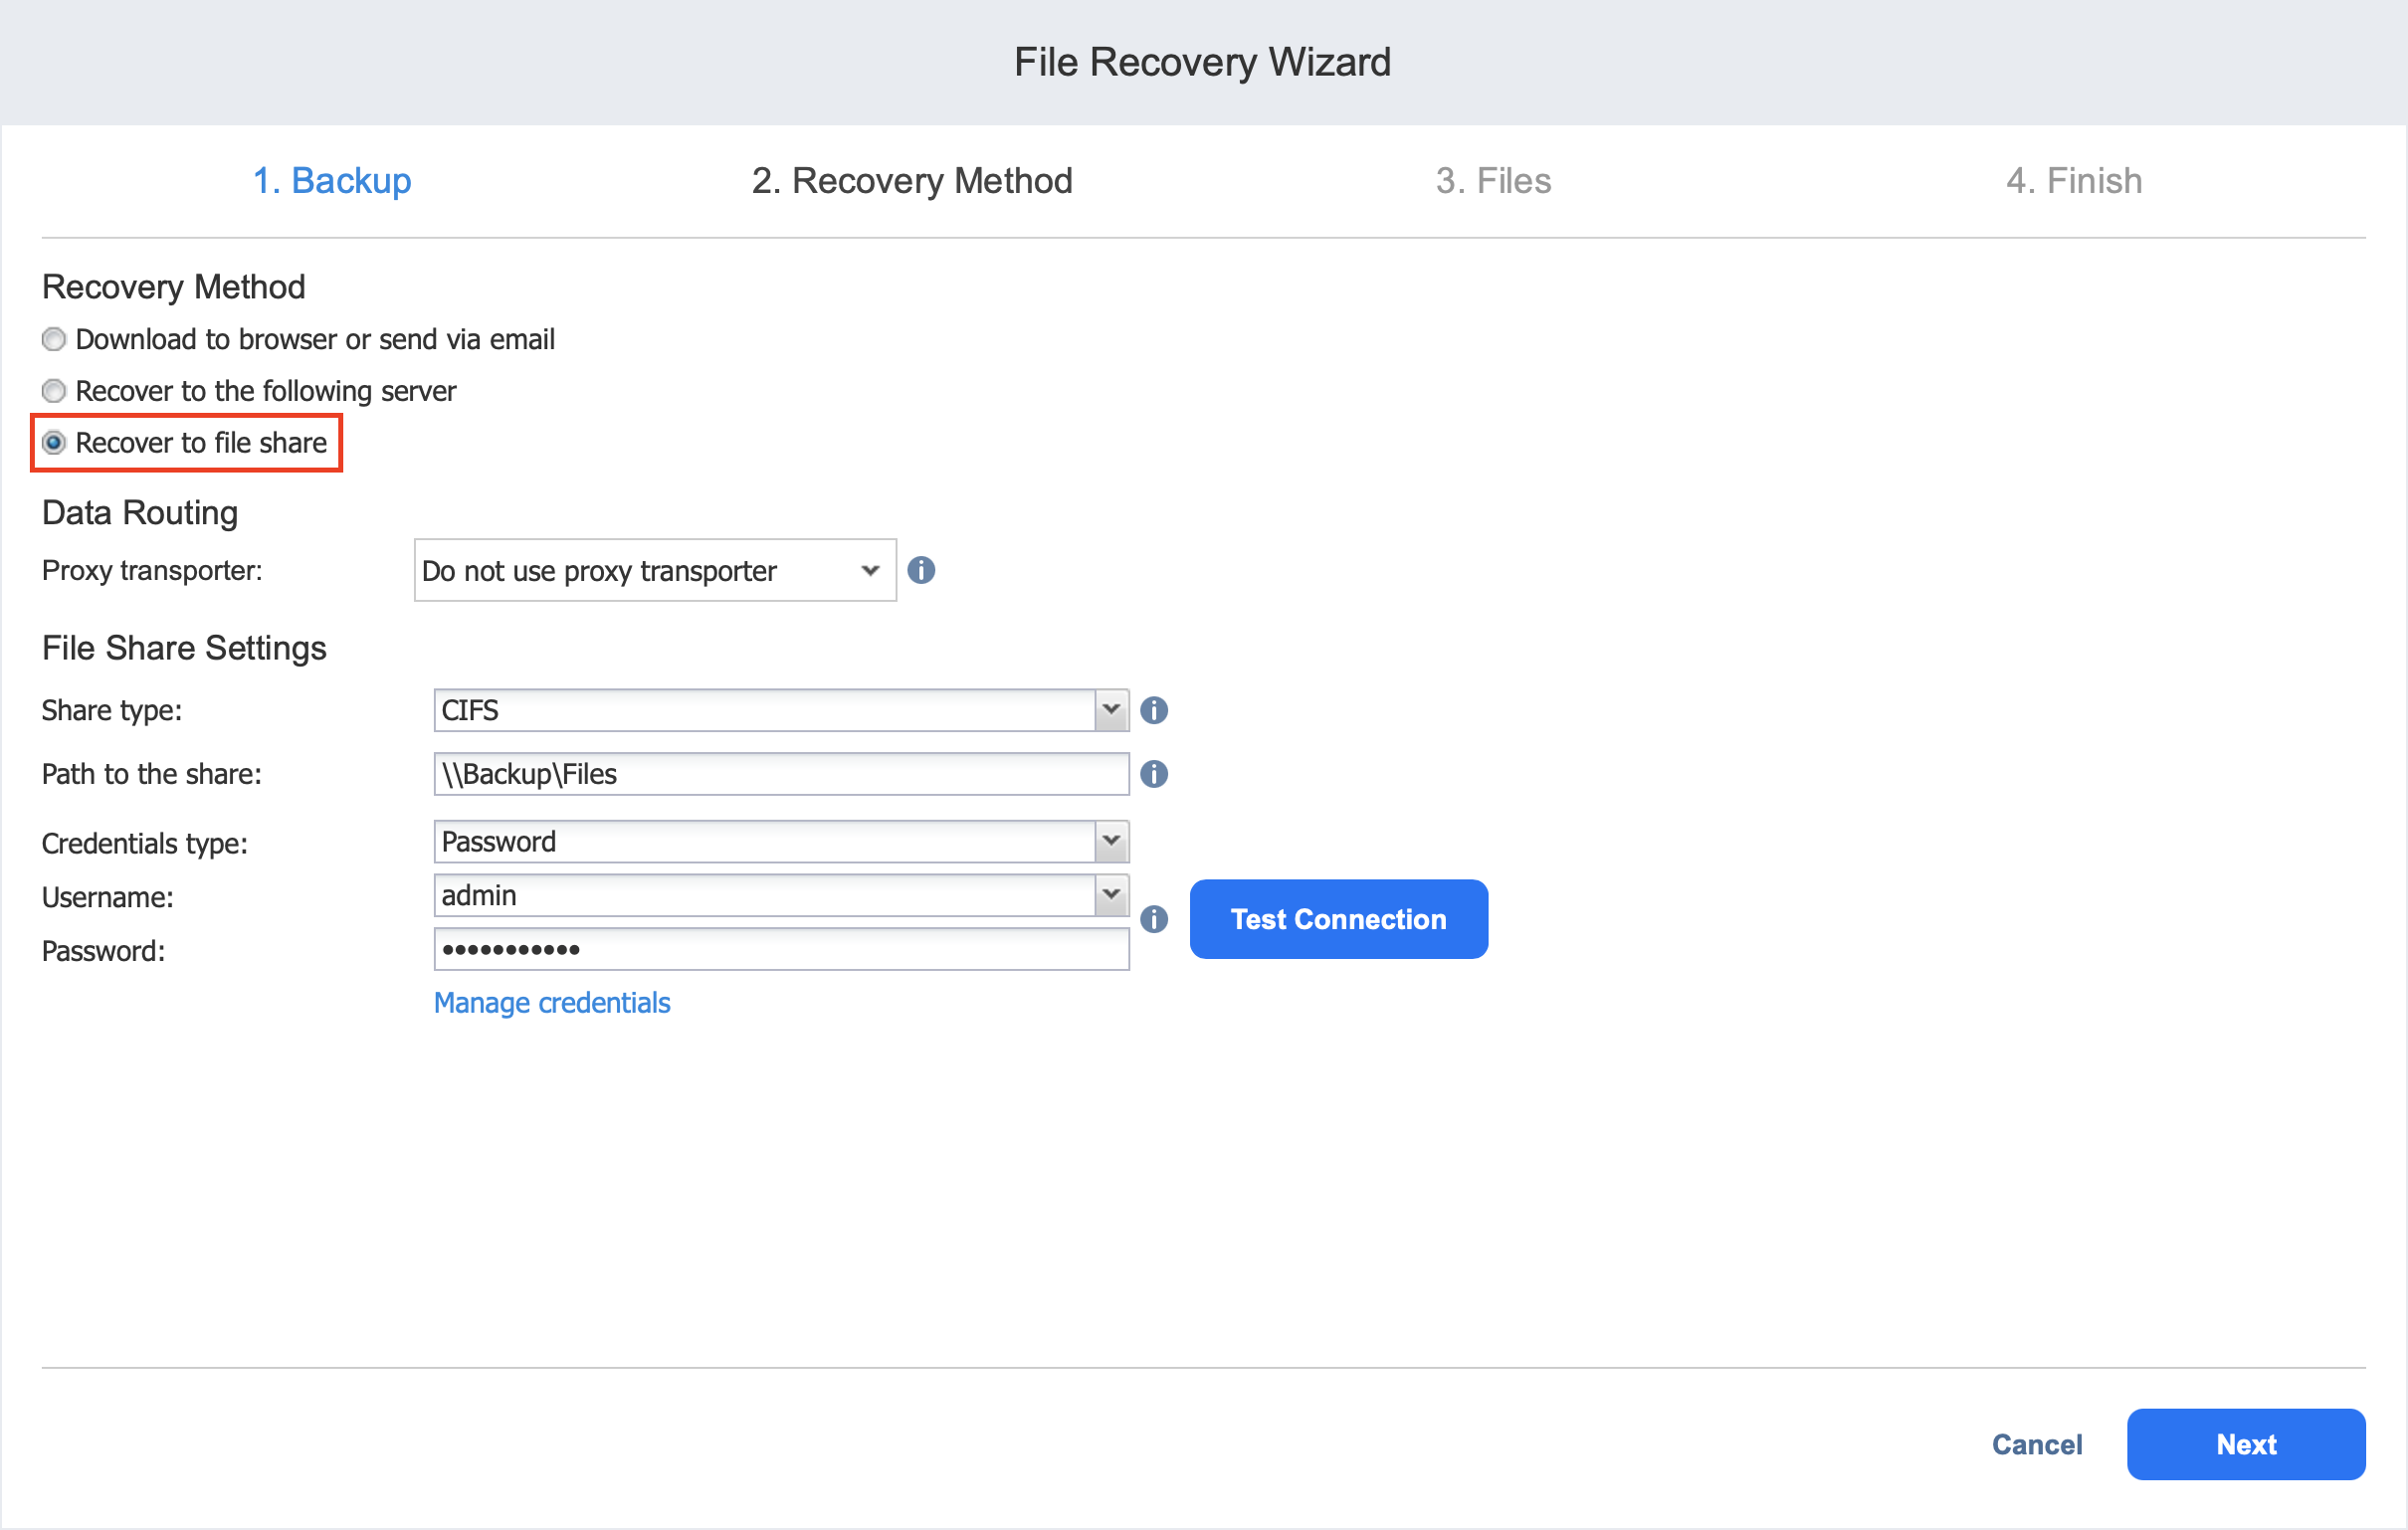
Task: Click info icon next to Proxy transporter
Action: pos(920,570)
